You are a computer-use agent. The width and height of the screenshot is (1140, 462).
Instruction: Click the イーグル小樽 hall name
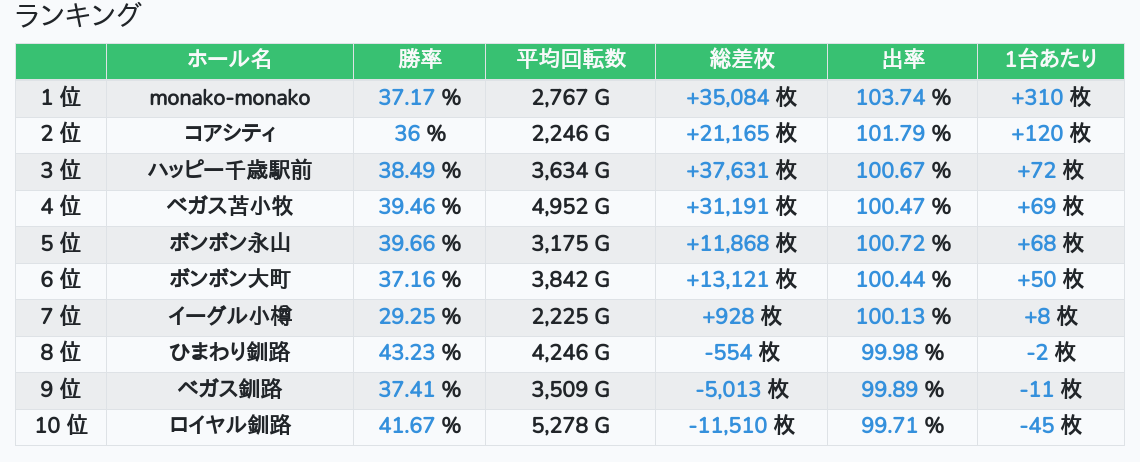click(x=229, y=317)
